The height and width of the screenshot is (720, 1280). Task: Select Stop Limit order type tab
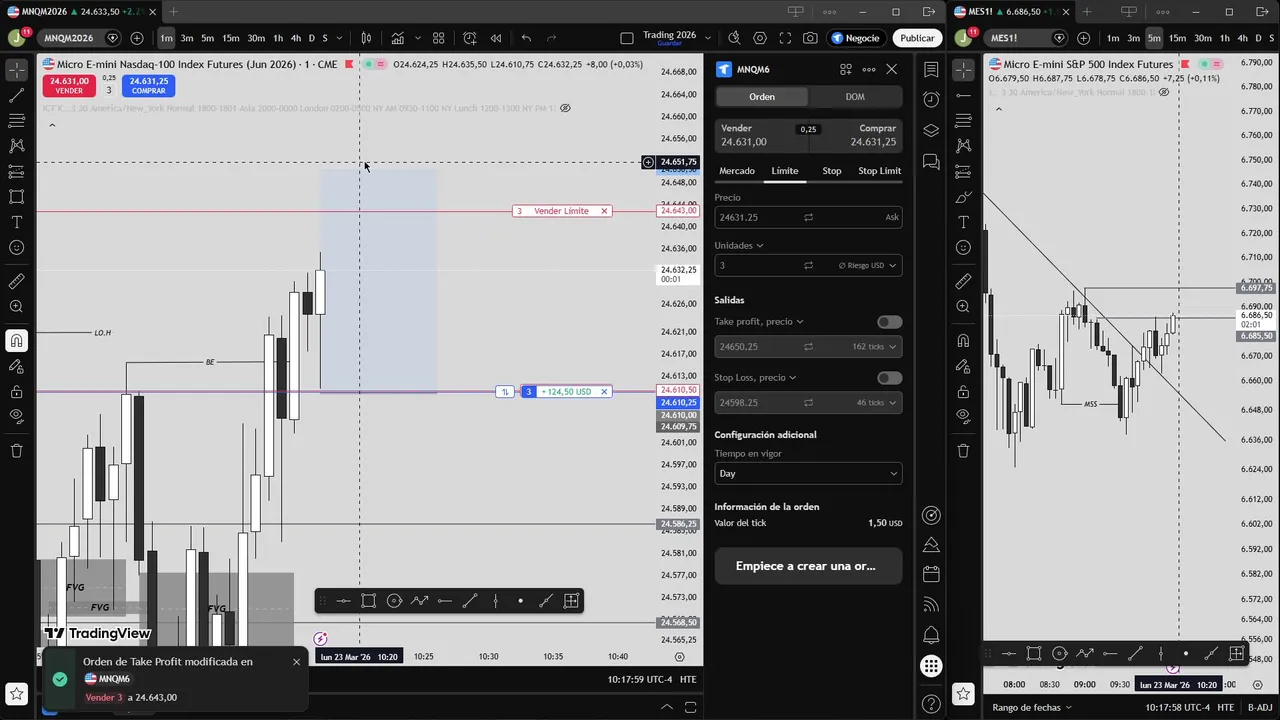click(879, 171)
